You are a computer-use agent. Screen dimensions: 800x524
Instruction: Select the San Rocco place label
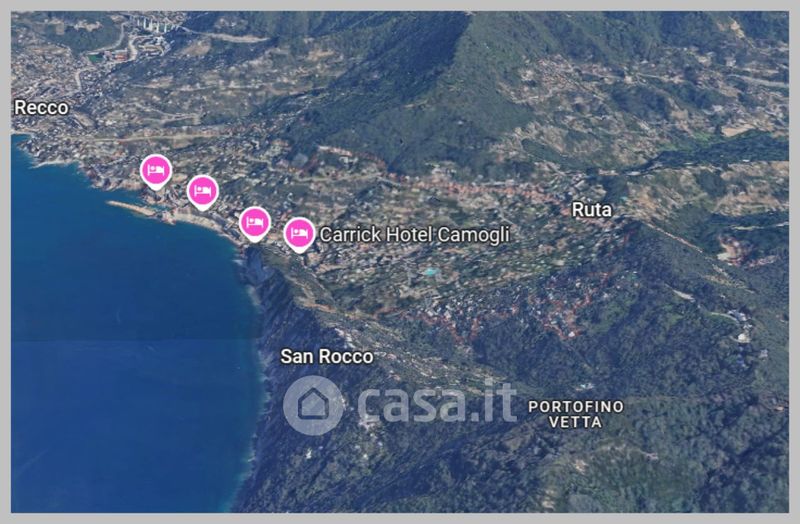(327, 356)
